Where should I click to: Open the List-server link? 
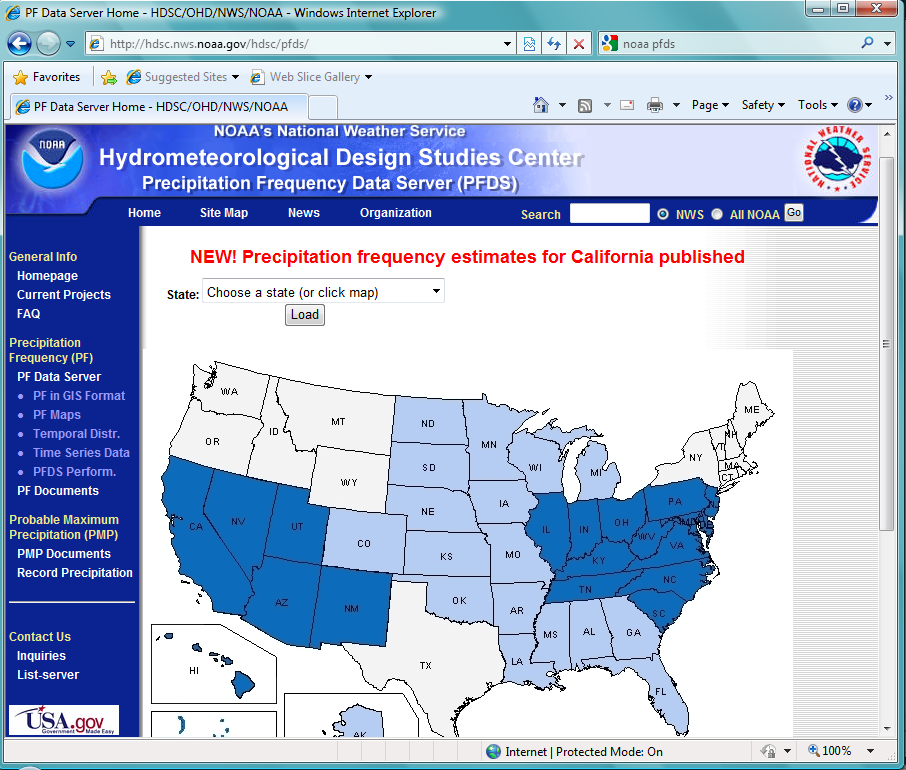point(48,675)
